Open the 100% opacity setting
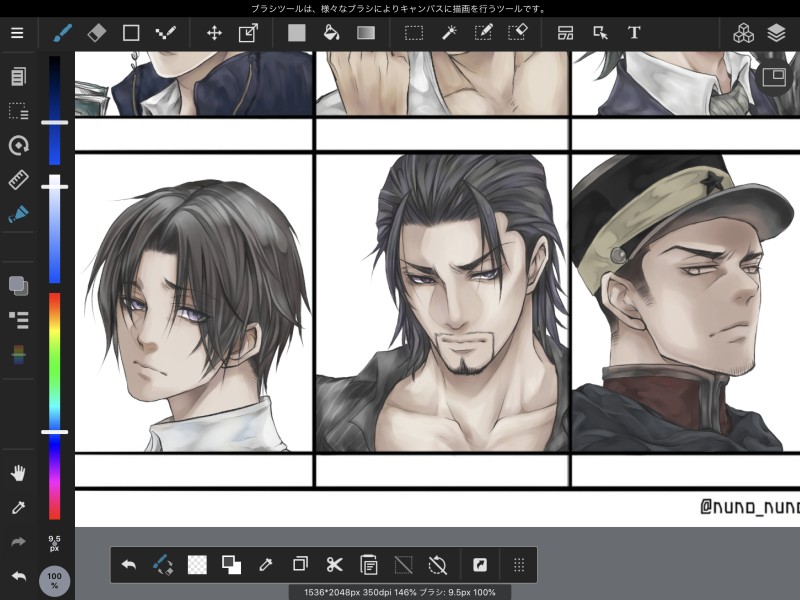Screen dimensions: 800x600 (54, 581)
